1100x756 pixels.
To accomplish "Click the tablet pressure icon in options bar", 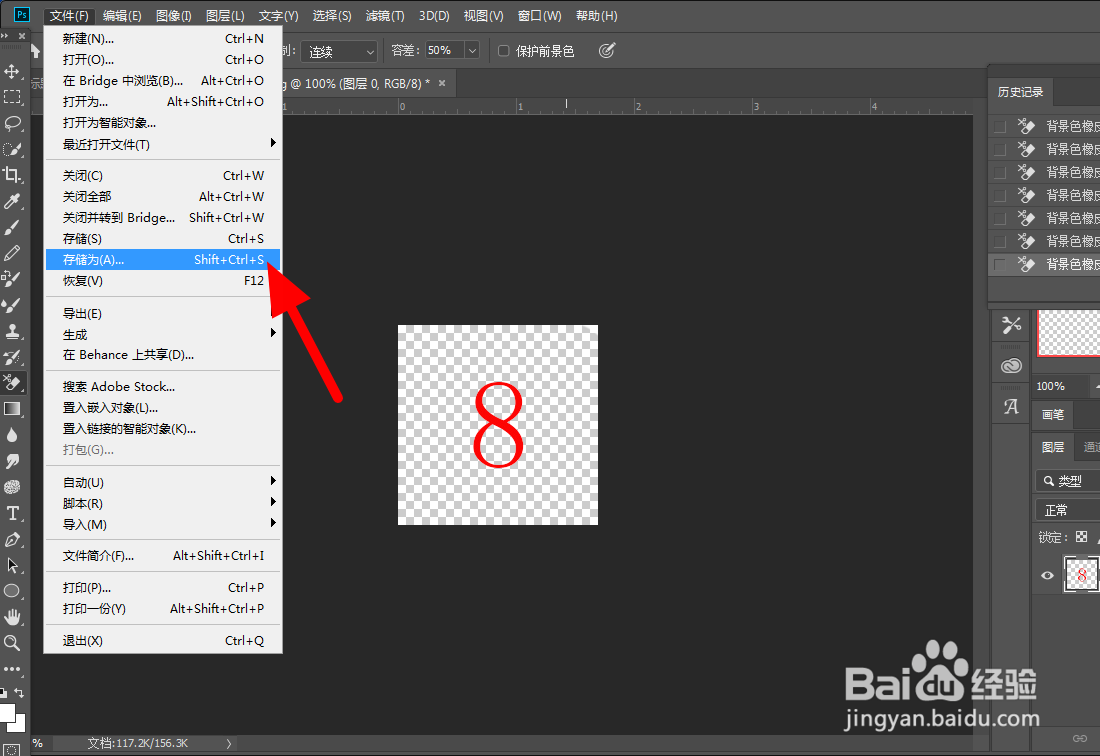I will [607, 50].
